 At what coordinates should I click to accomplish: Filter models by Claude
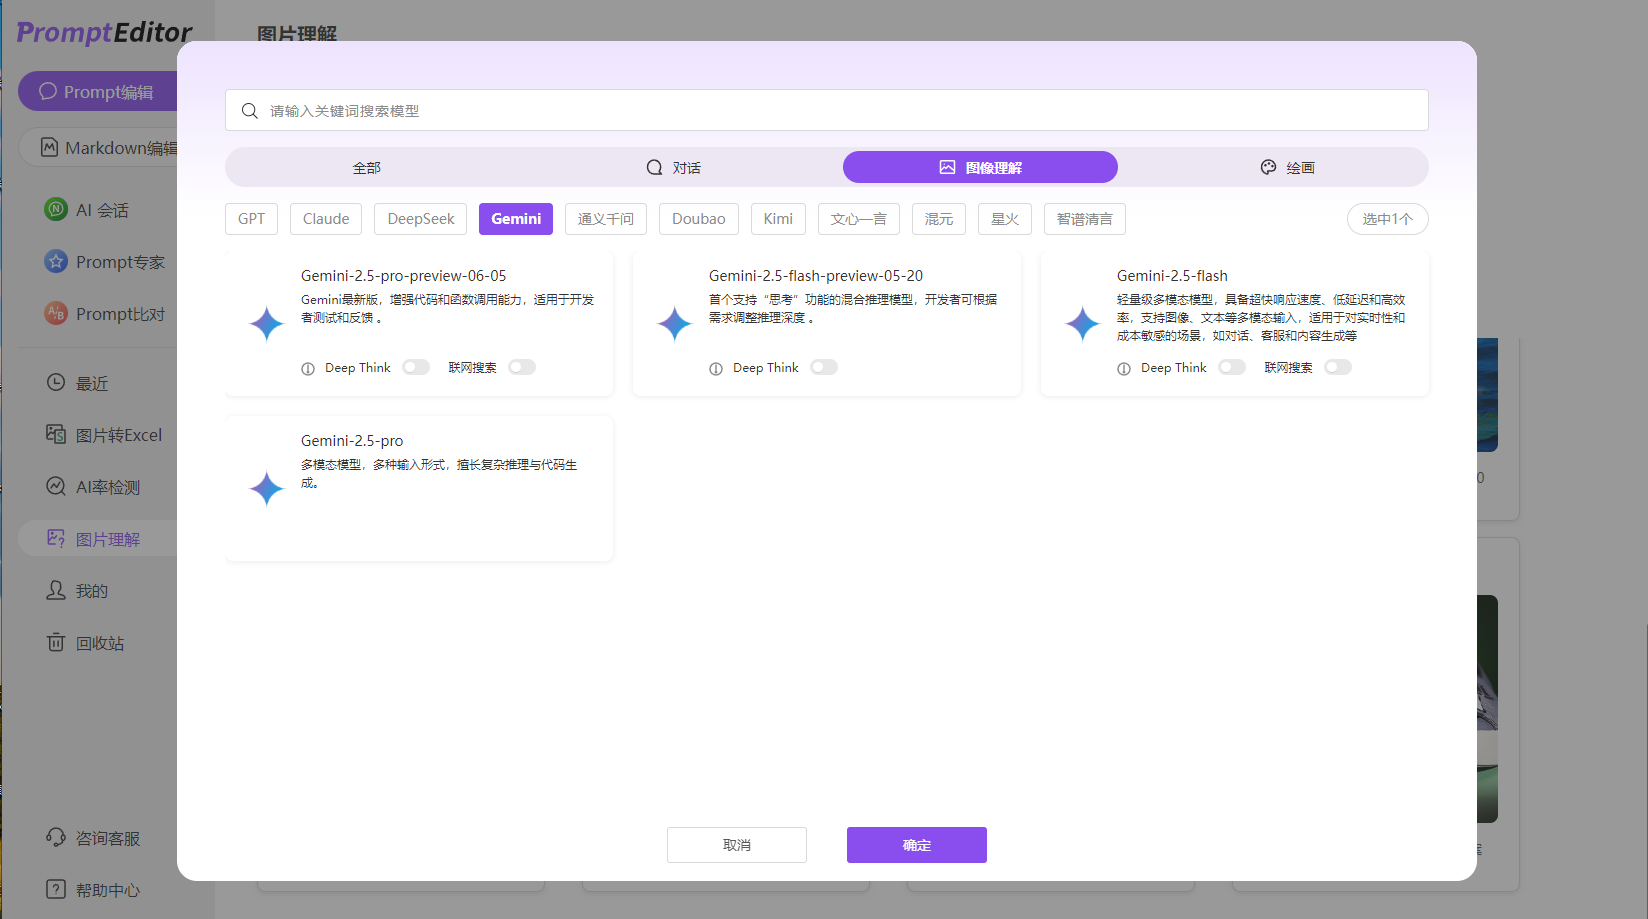point(326,219)
